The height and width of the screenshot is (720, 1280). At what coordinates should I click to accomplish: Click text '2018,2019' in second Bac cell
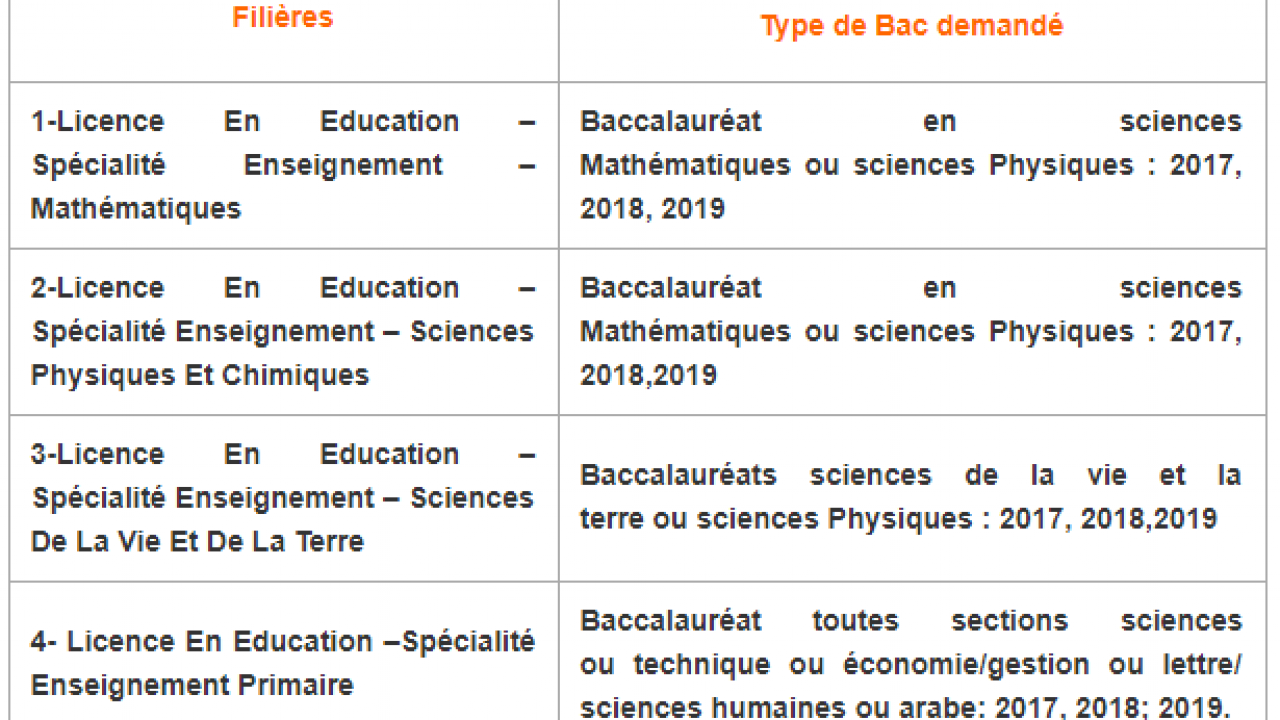tap(648, 374)
